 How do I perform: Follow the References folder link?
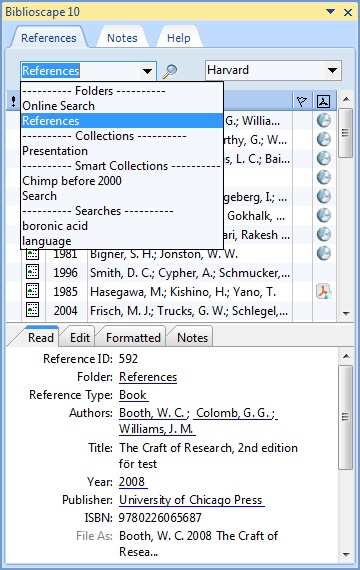coord(148,377)
